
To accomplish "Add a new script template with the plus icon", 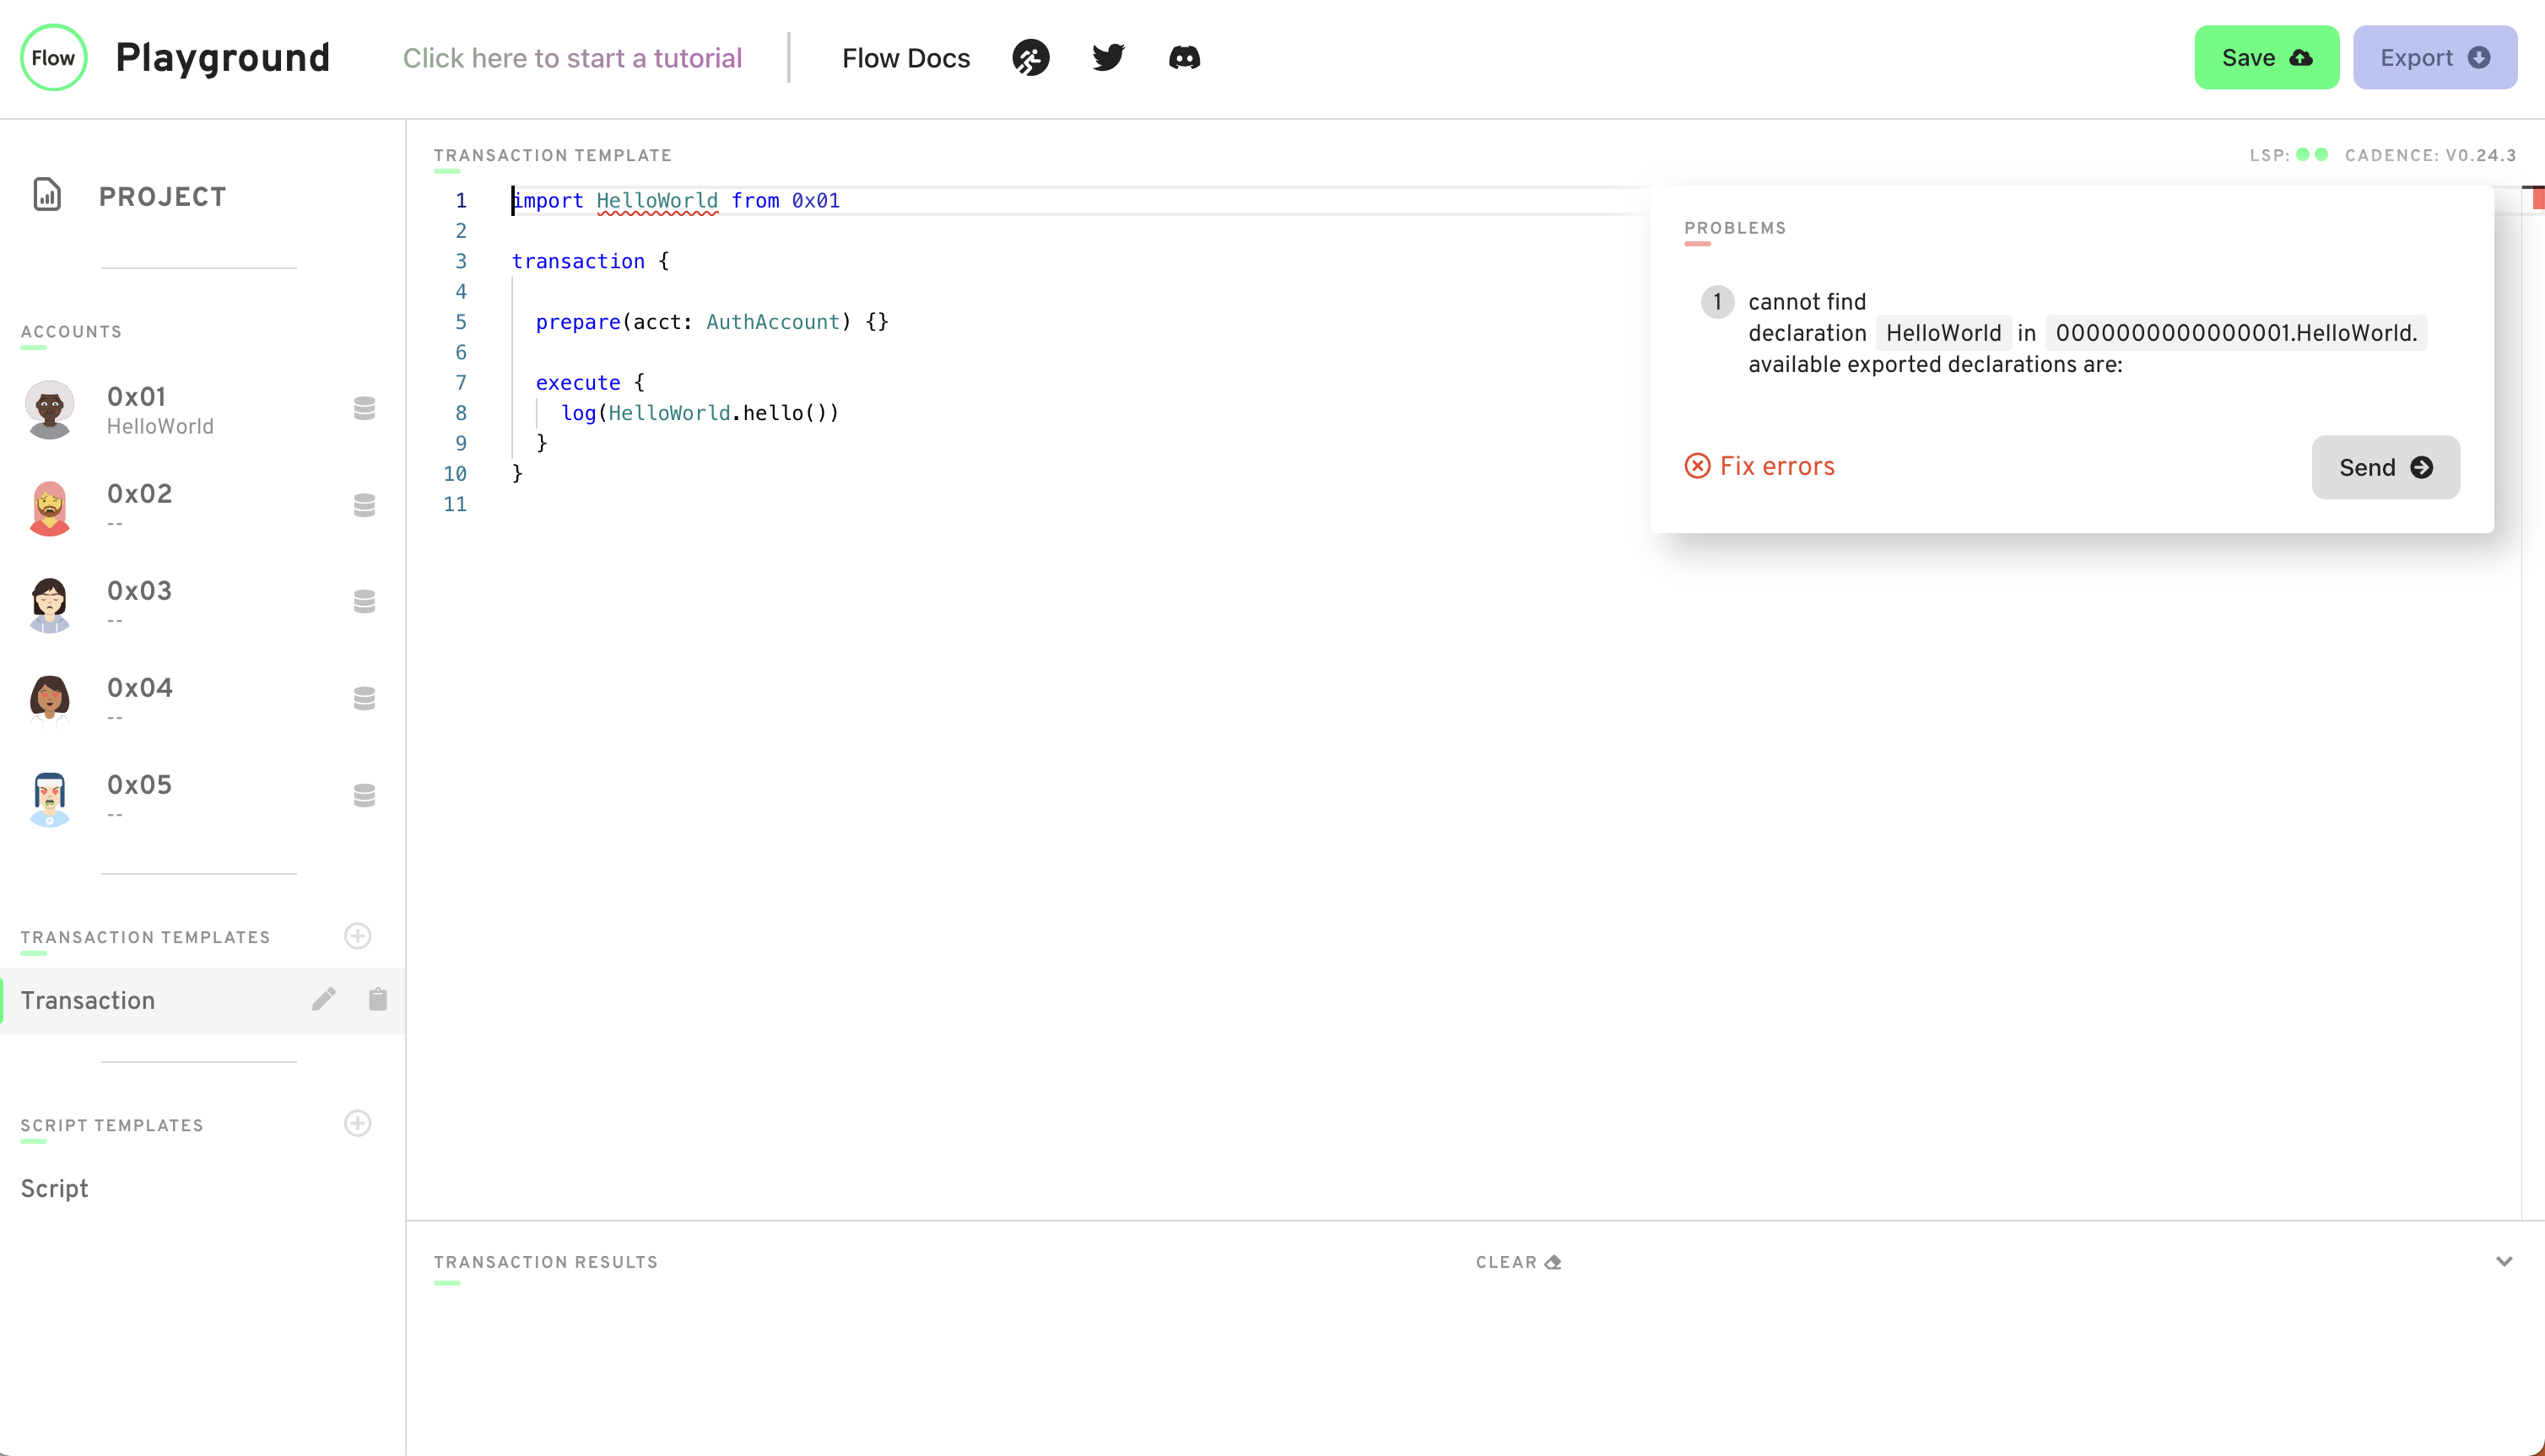I will [x=358, y=1124].
